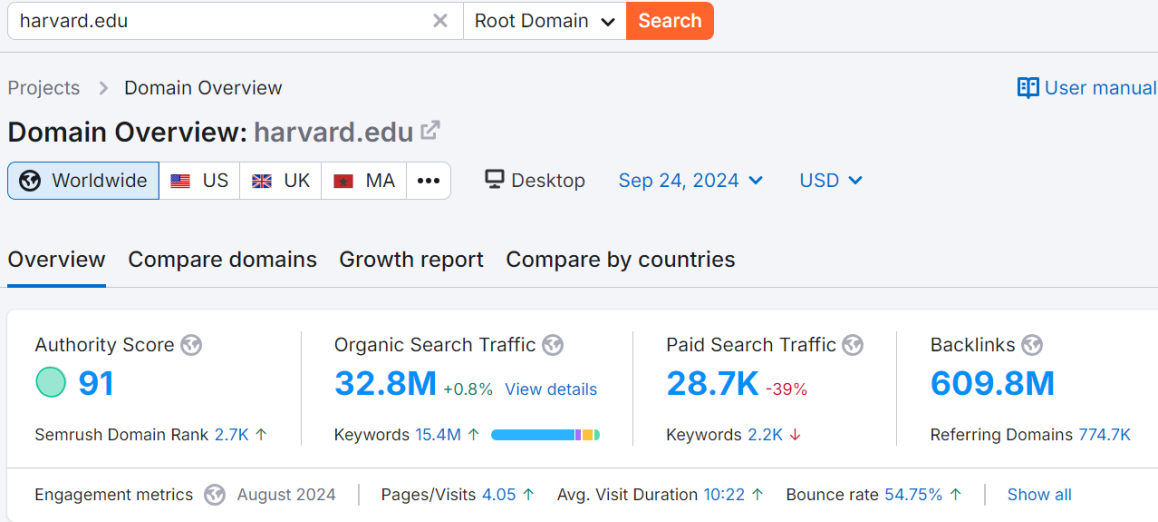This screenshot has height=522, width=1158.
Task: Select the Worldwide database toggle
Action: (x=83, y=181)
